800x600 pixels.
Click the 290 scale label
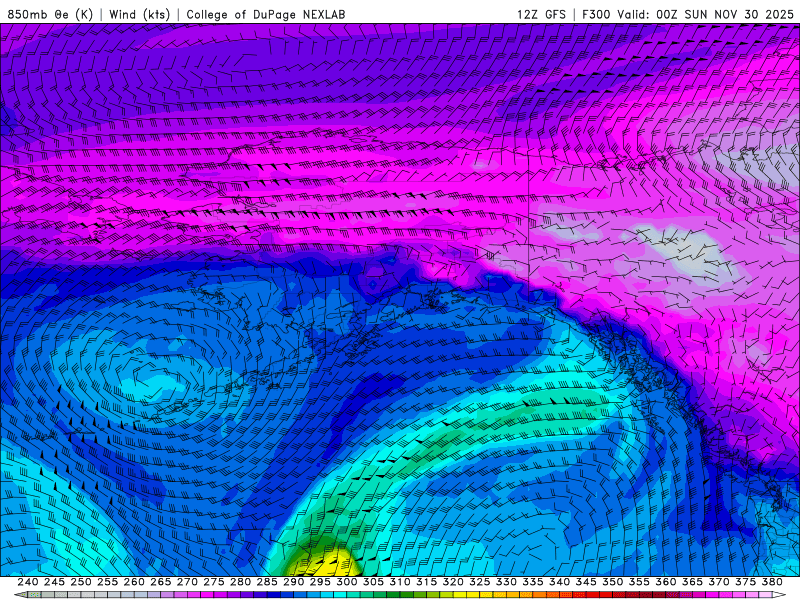click(293, 582)
